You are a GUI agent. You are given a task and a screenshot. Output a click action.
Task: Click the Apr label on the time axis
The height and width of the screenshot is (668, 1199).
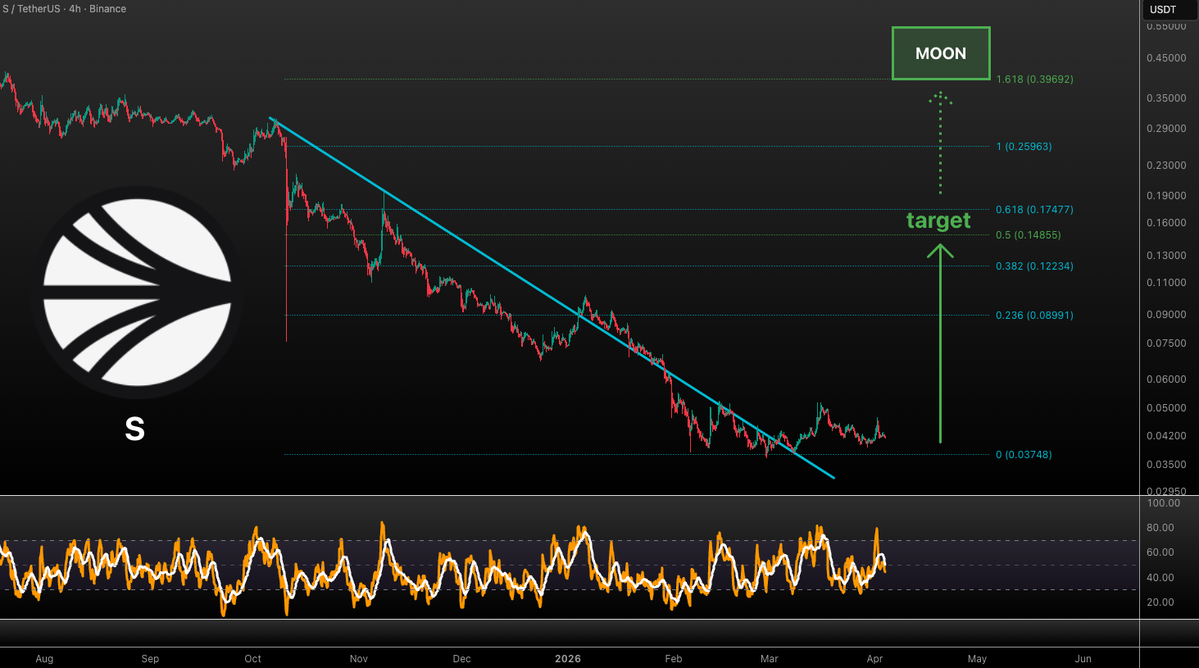[x=875, y=659]
